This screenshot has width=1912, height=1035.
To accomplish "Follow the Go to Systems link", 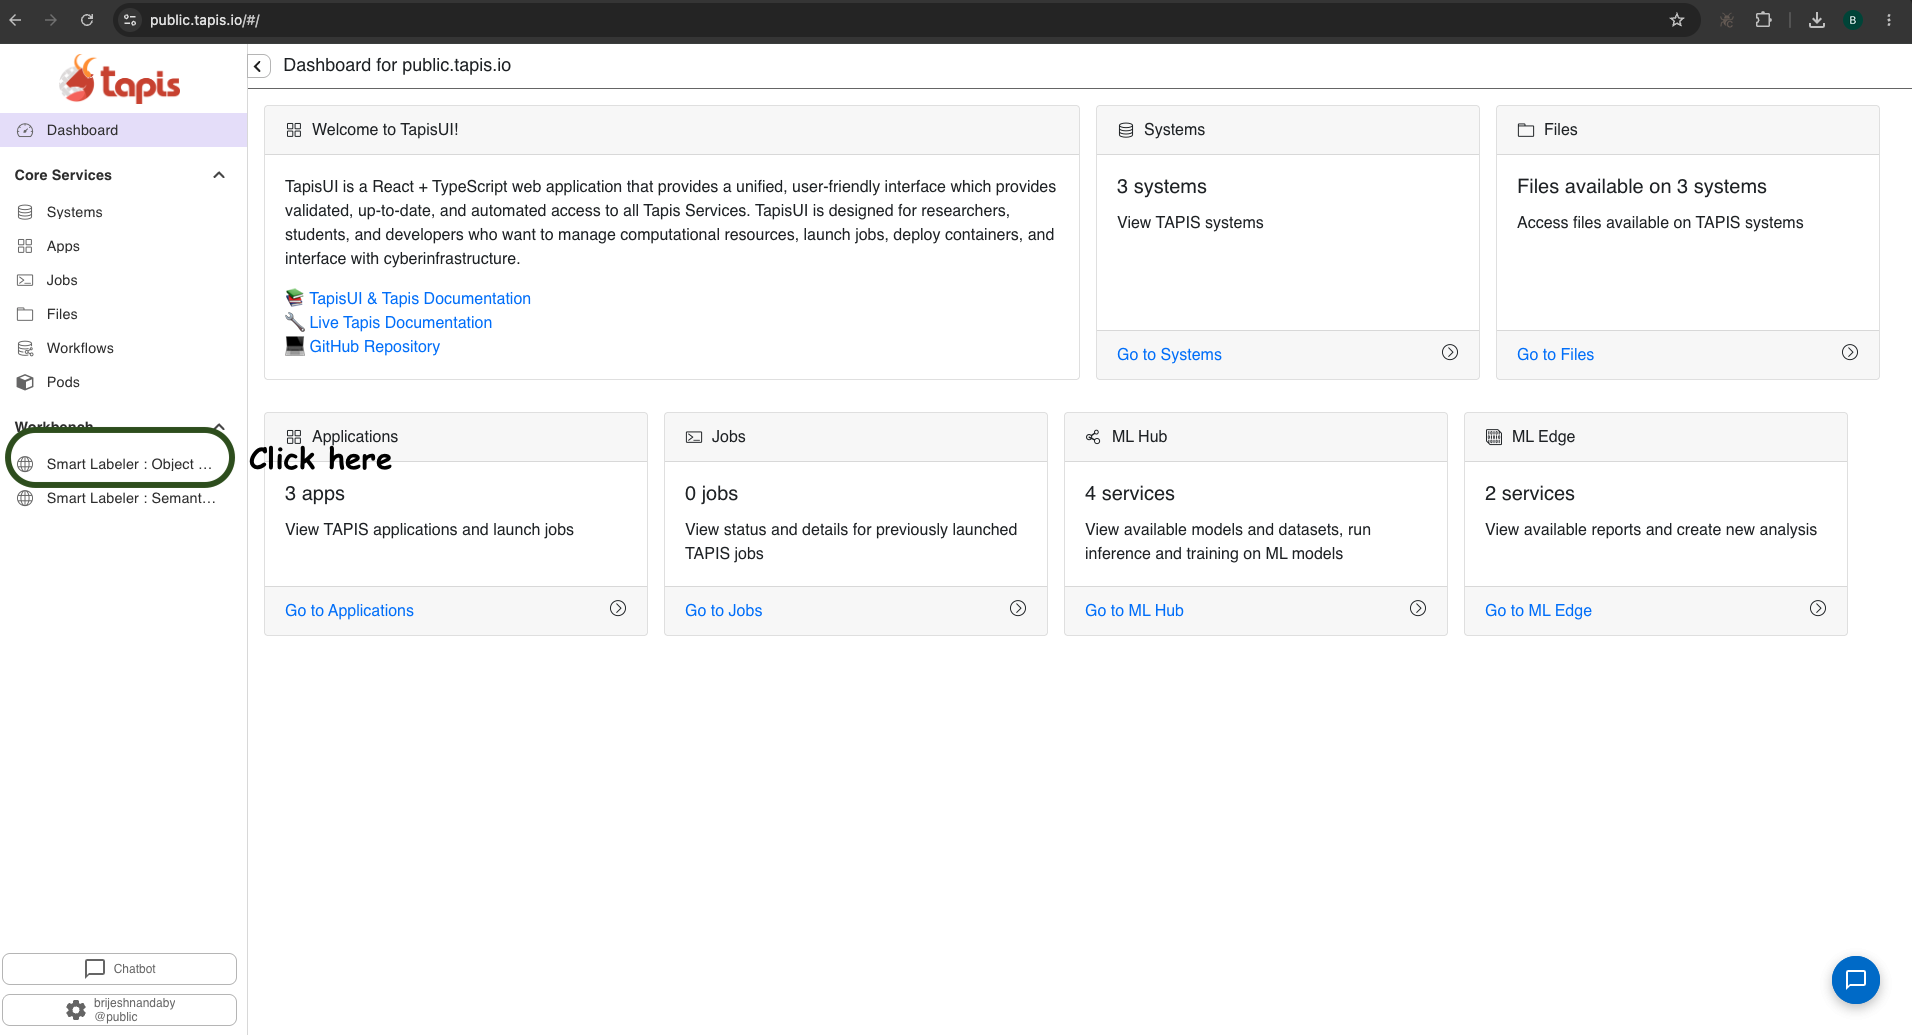I will tap(1169, 354).
